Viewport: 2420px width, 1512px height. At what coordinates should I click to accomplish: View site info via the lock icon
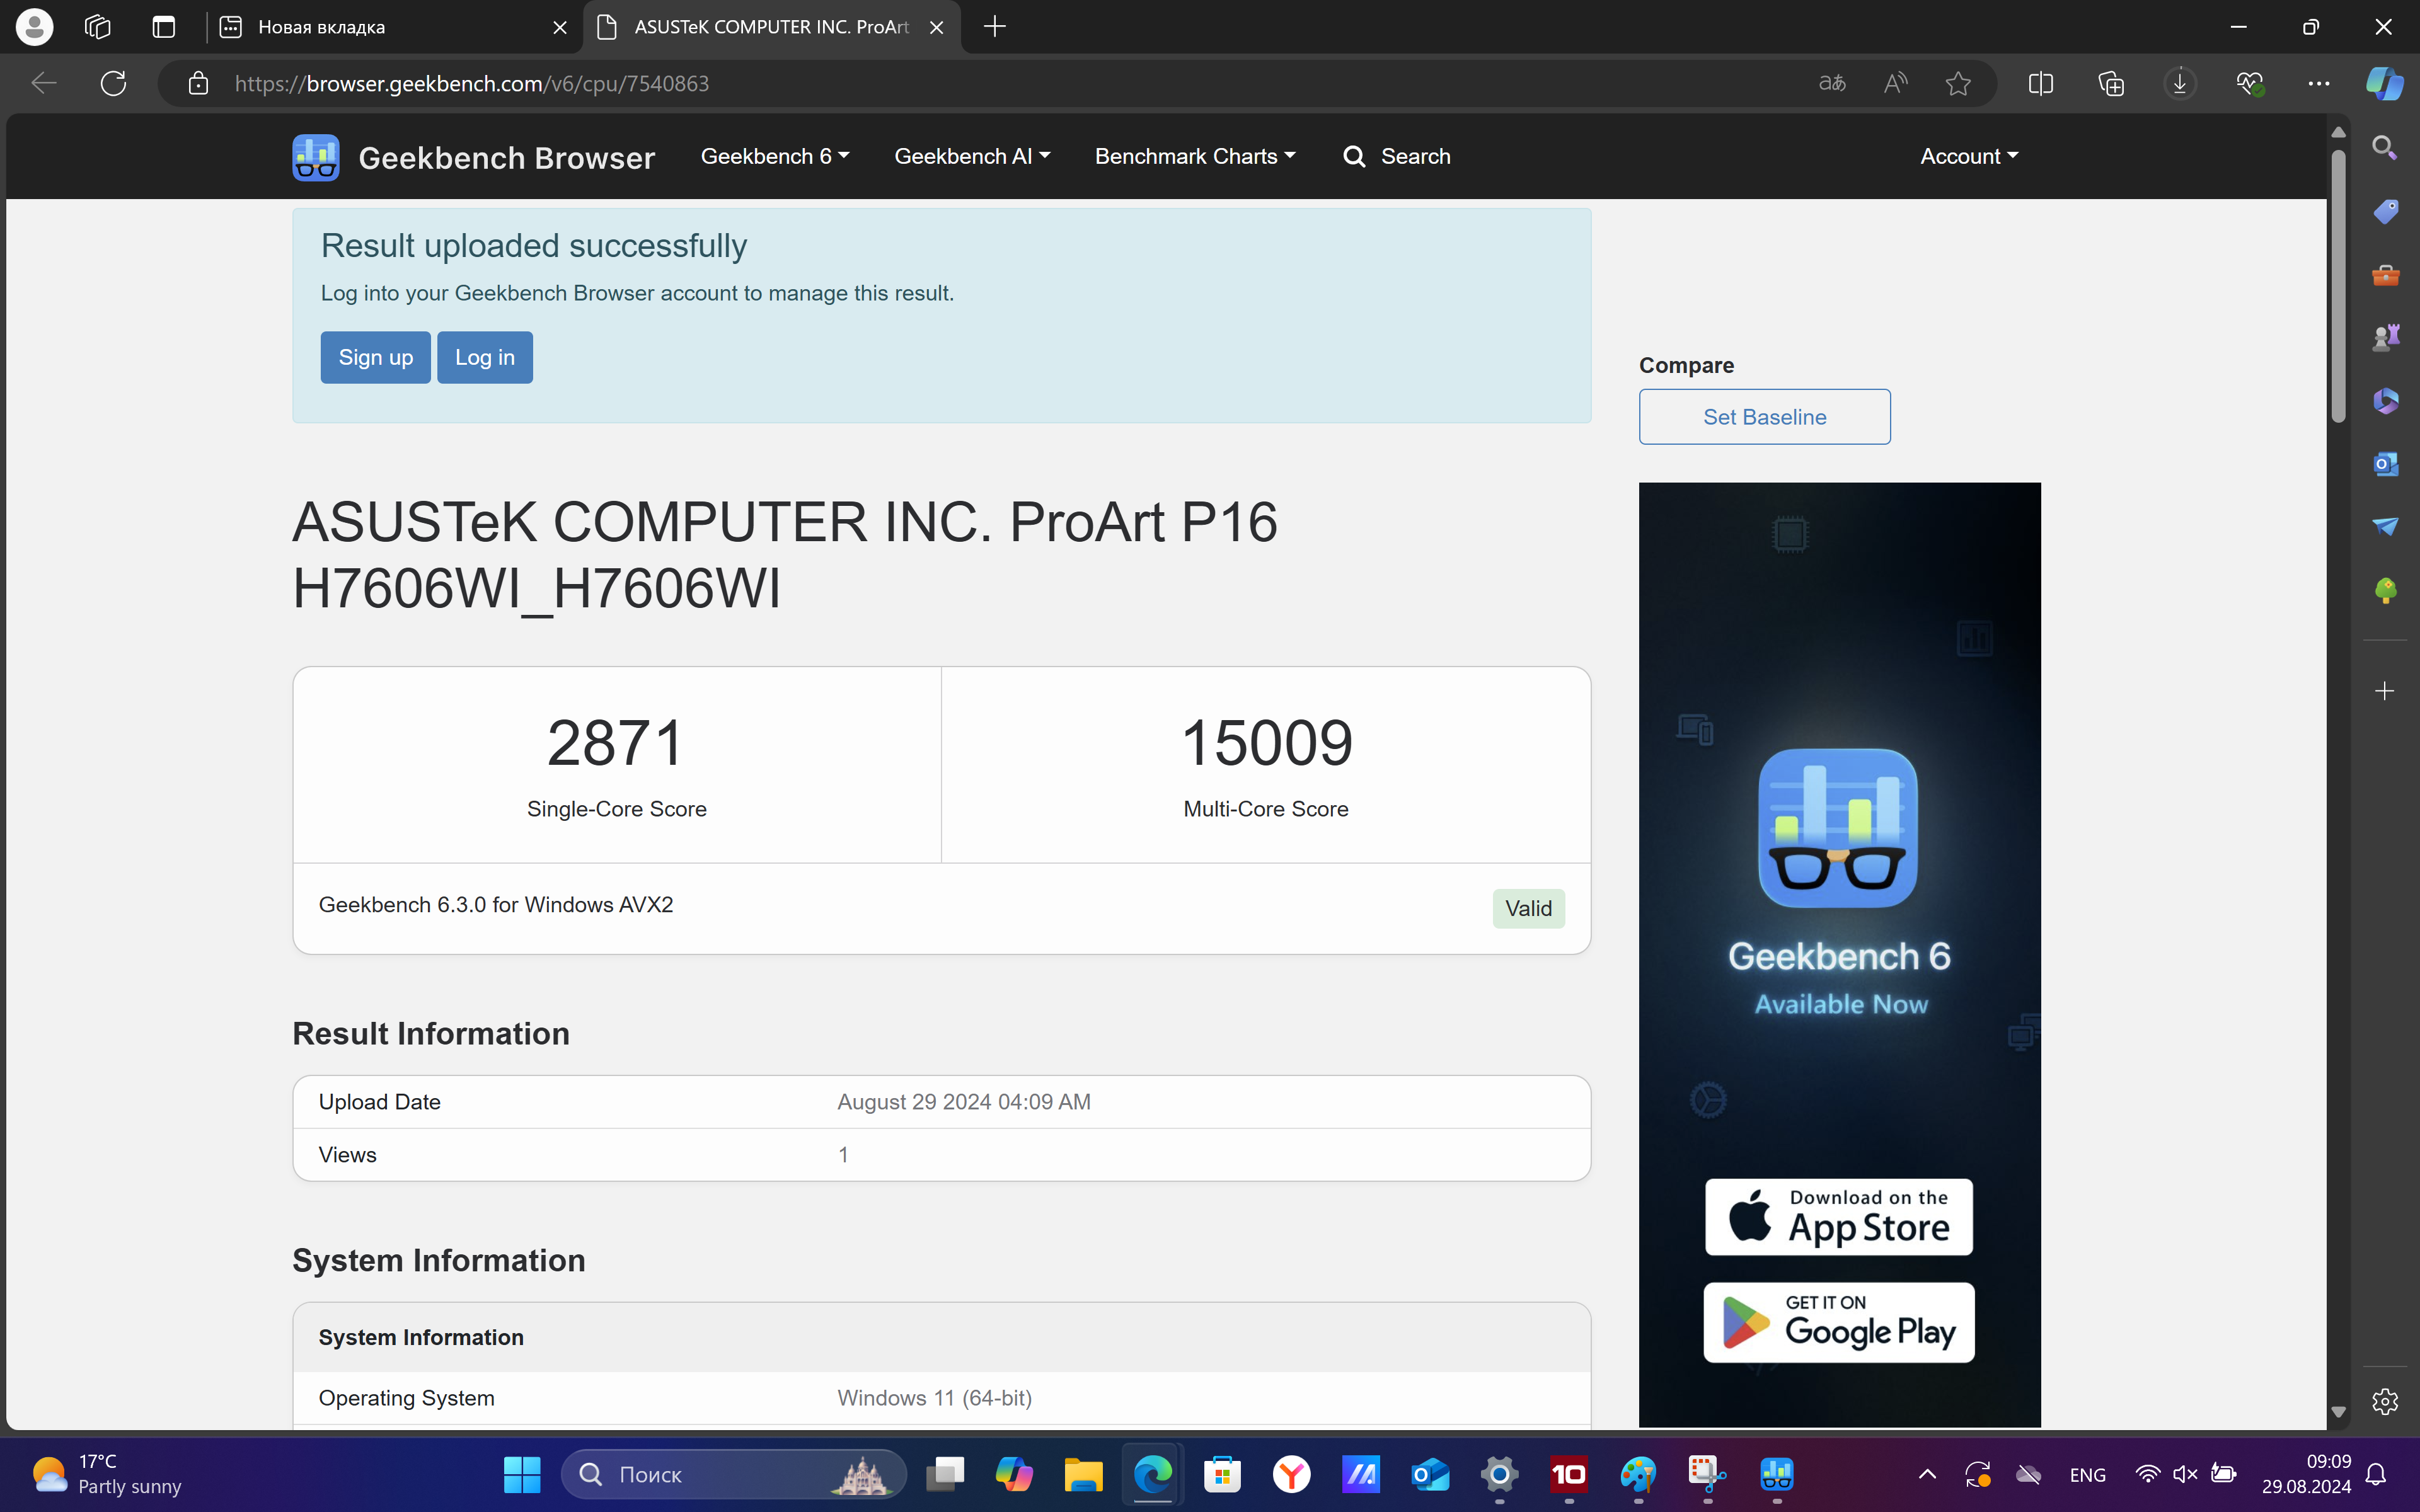(x=198, y=83)
